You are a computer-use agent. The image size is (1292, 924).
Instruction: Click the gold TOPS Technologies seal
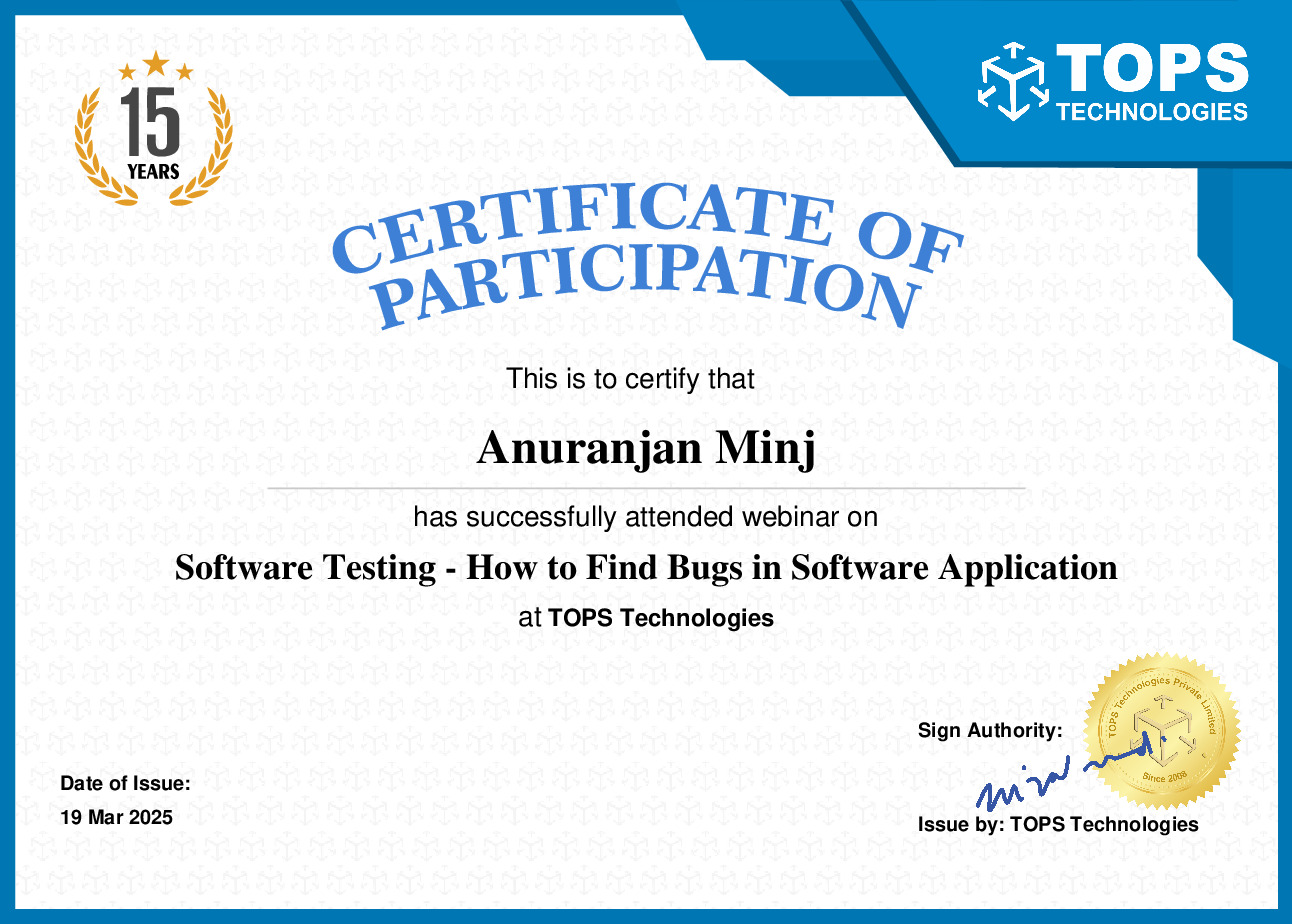1162,732
